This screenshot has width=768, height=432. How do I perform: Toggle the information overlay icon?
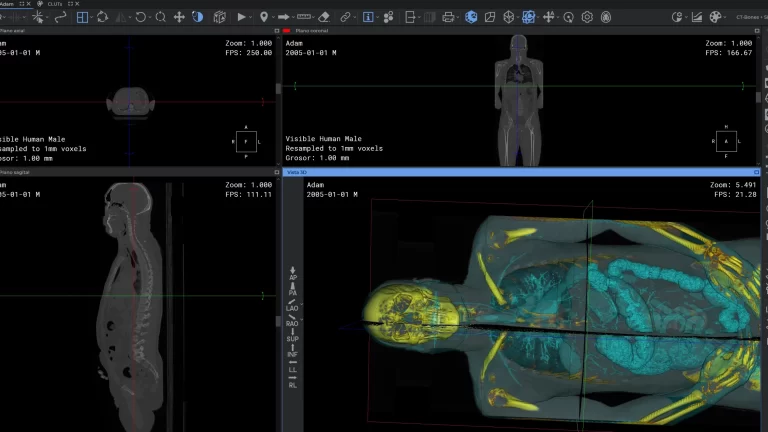click(x=368, y=17)
